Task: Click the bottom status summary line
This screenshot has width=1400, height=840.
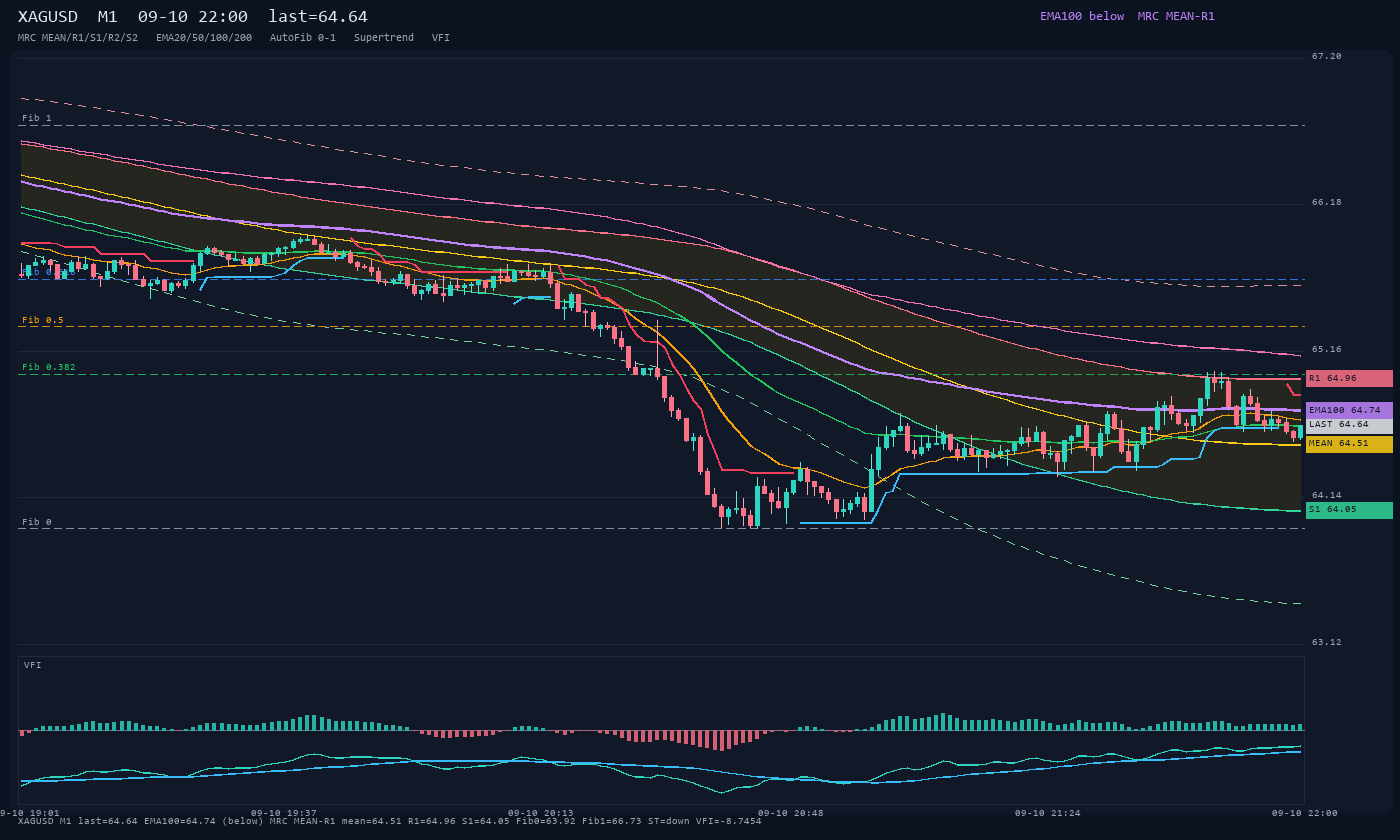Action: point(390,821)
